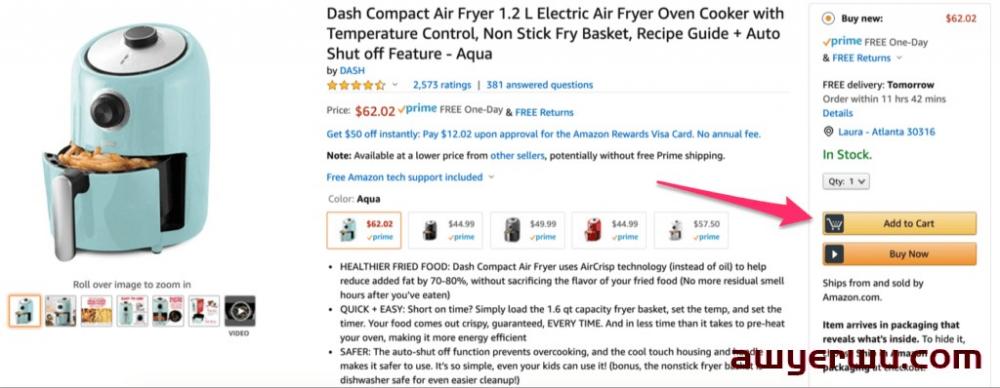Select the black air fryer $44.99 option
Screen dimensions: 1000x388
coord(445,230)
